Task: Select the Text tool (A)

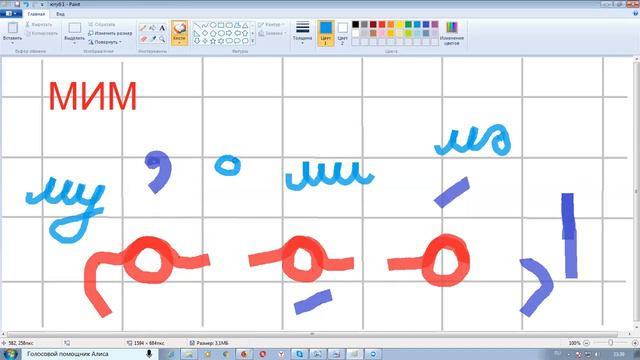Action: point(162,28)
